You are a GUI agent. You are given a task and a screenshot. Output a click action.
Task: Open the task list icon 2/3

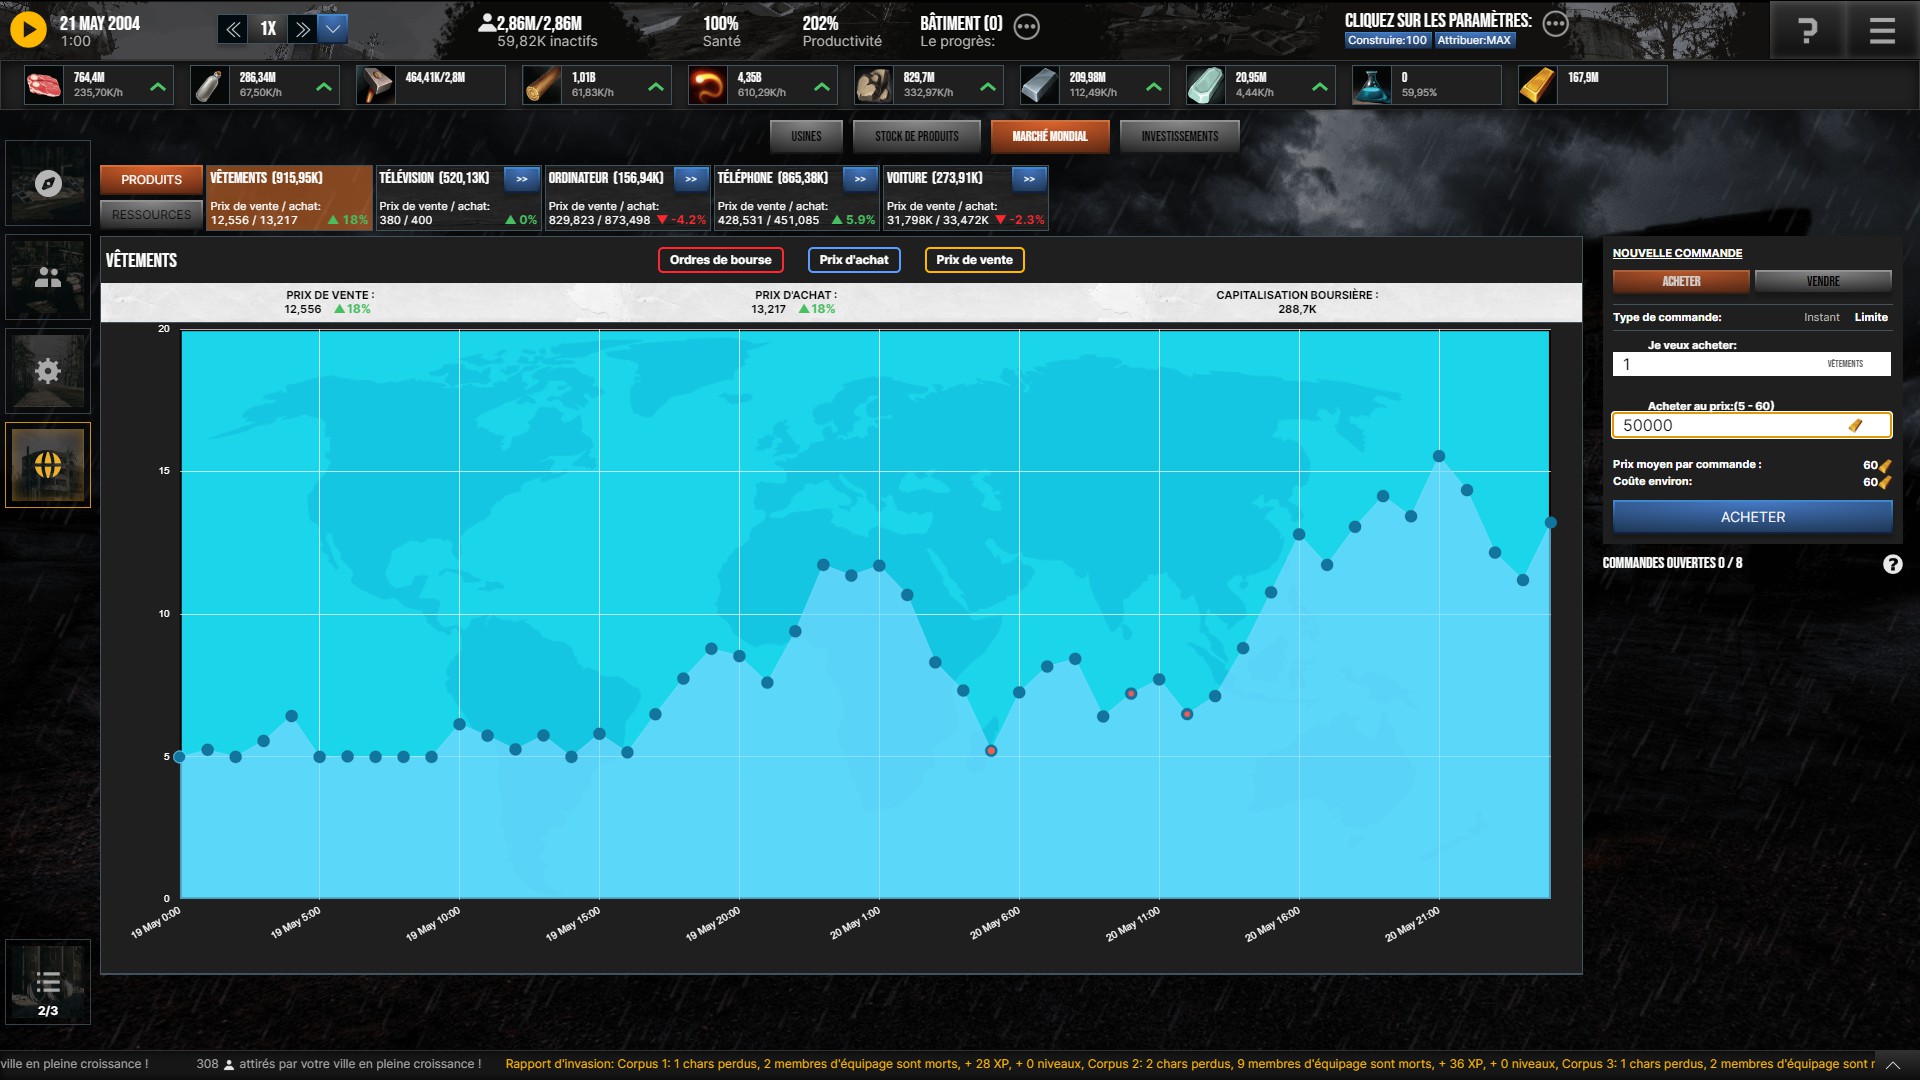(x=48, y=983)
